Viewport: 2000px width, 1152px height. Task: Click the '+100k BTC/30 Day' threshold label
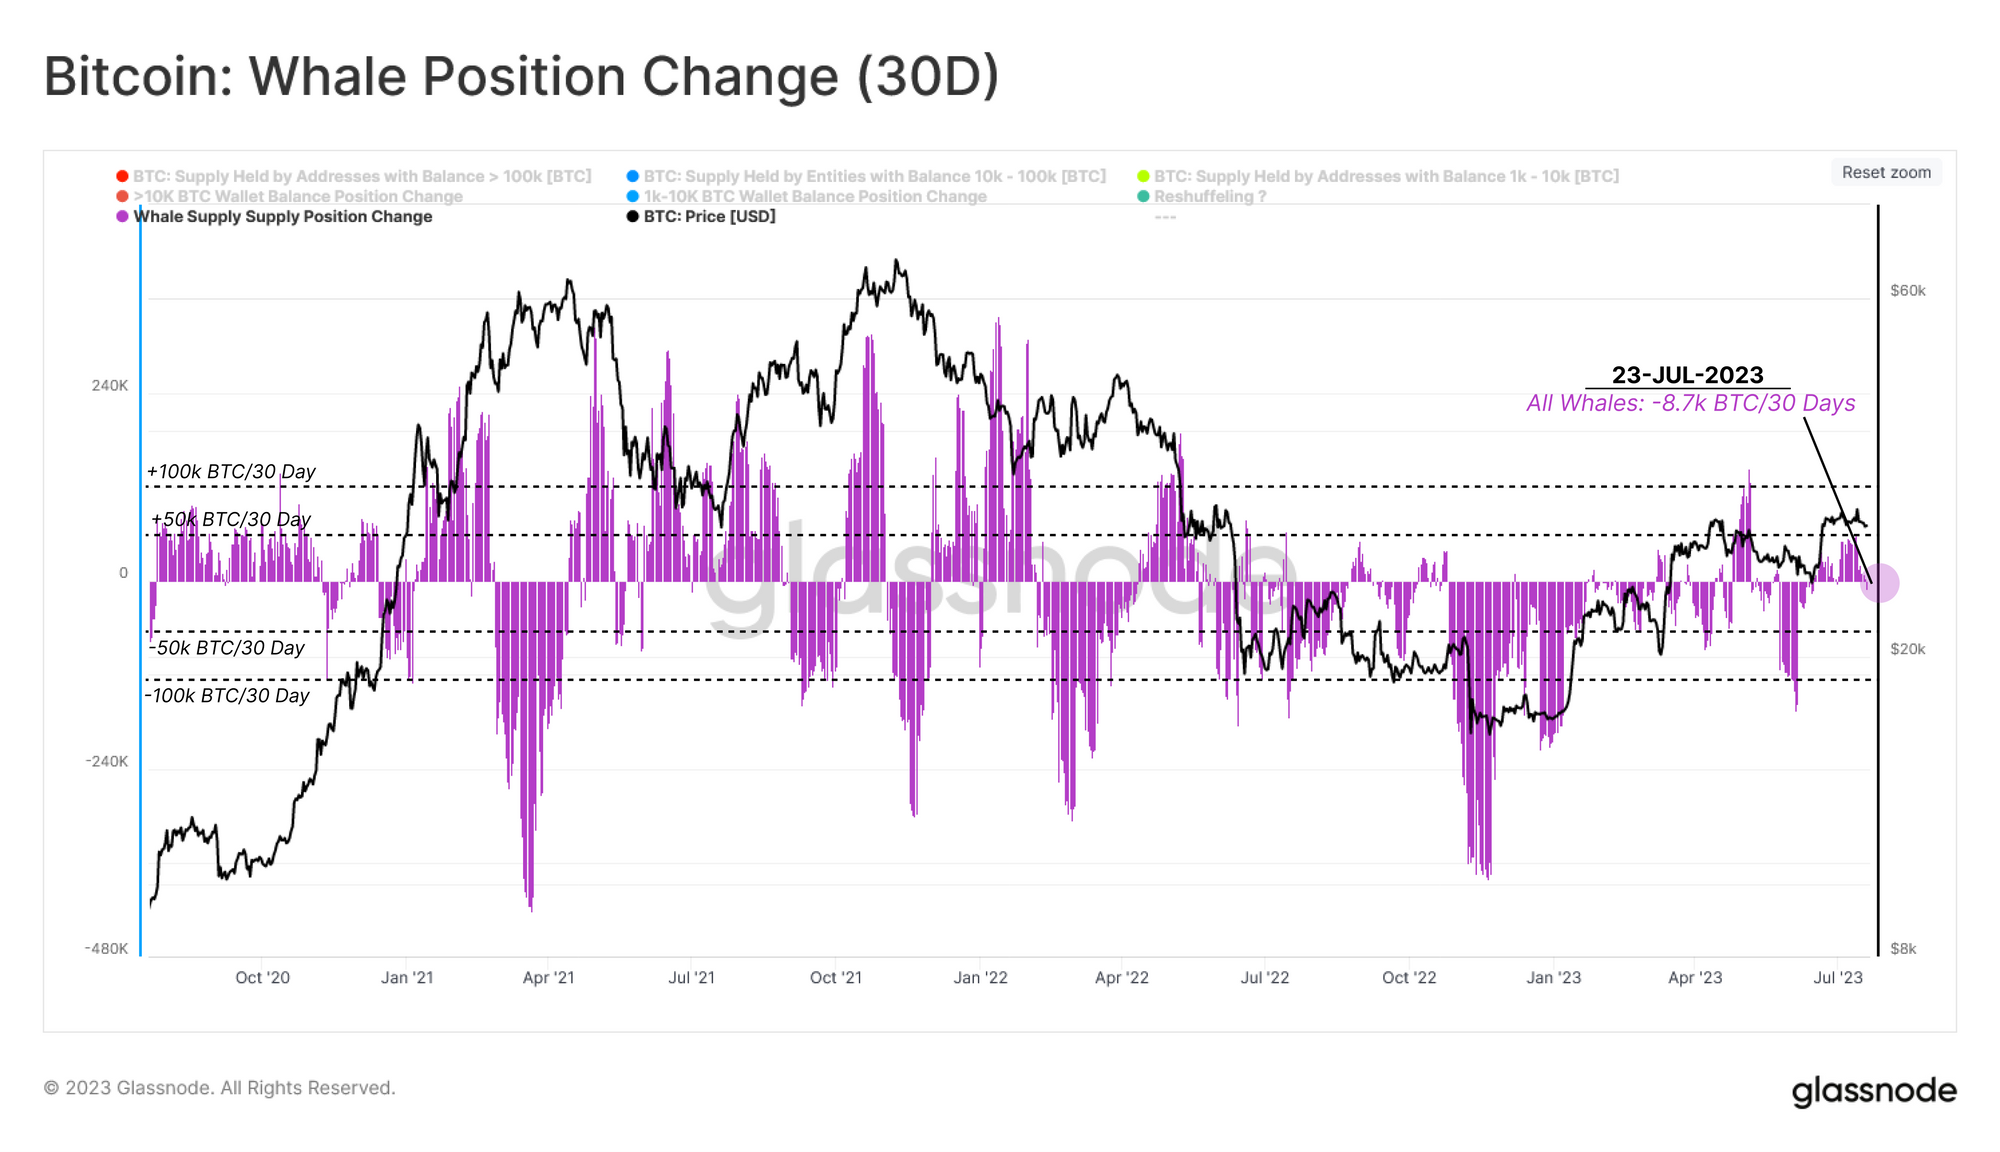(x=231, y=471)
